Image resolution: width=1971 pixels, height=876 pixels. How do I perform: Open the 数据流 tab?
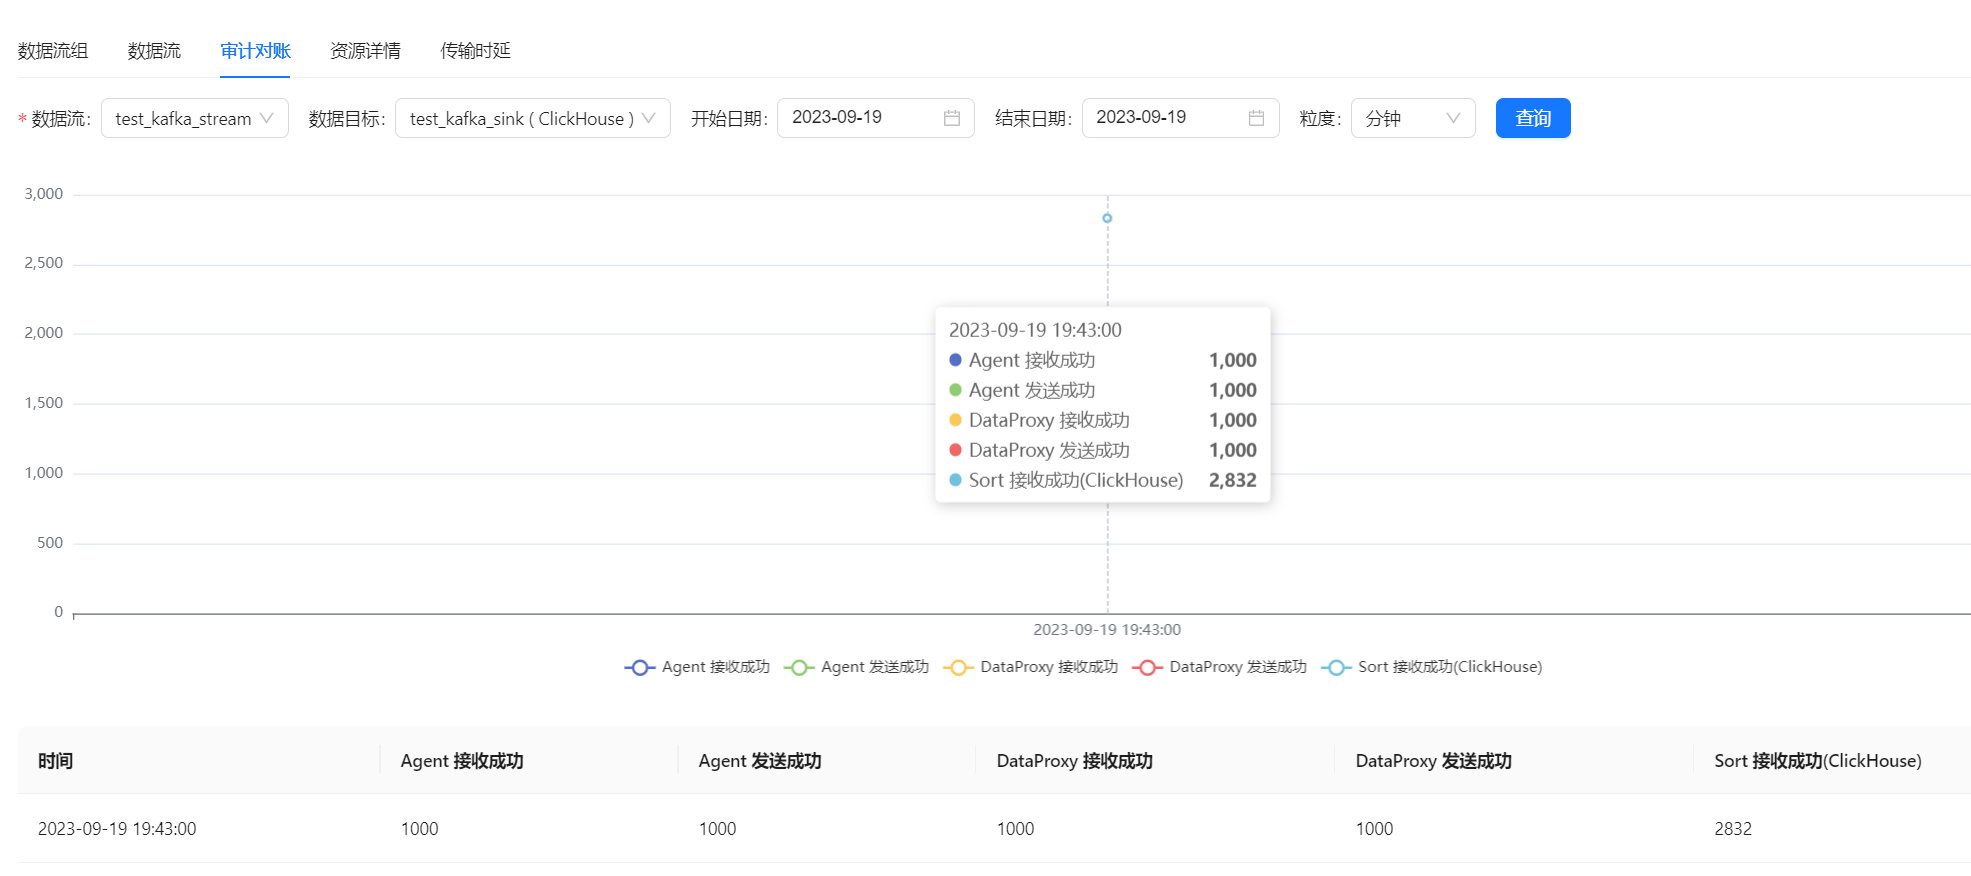click(154, 51)
